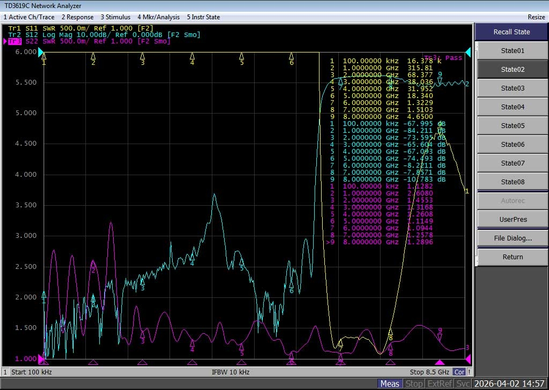Select yellow marker 6 triangle at top

click(x=291, y=56)
